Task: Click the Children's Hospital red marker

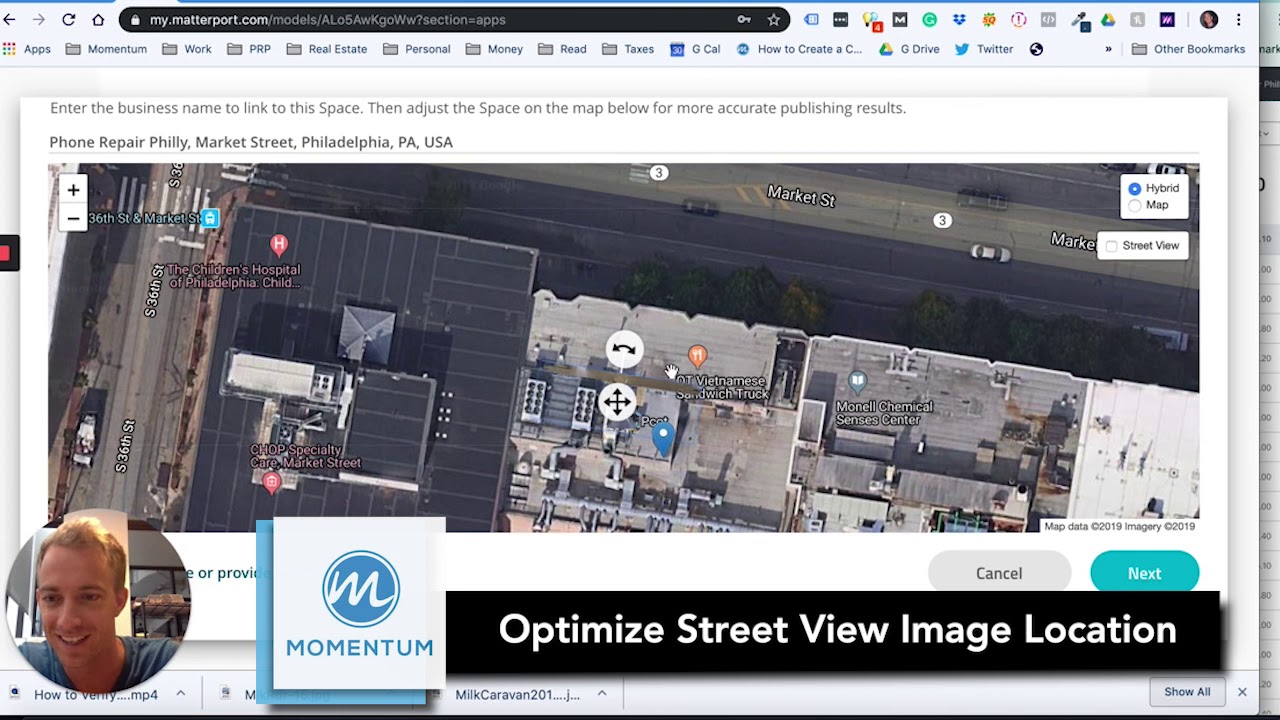Action: [279, 244]
